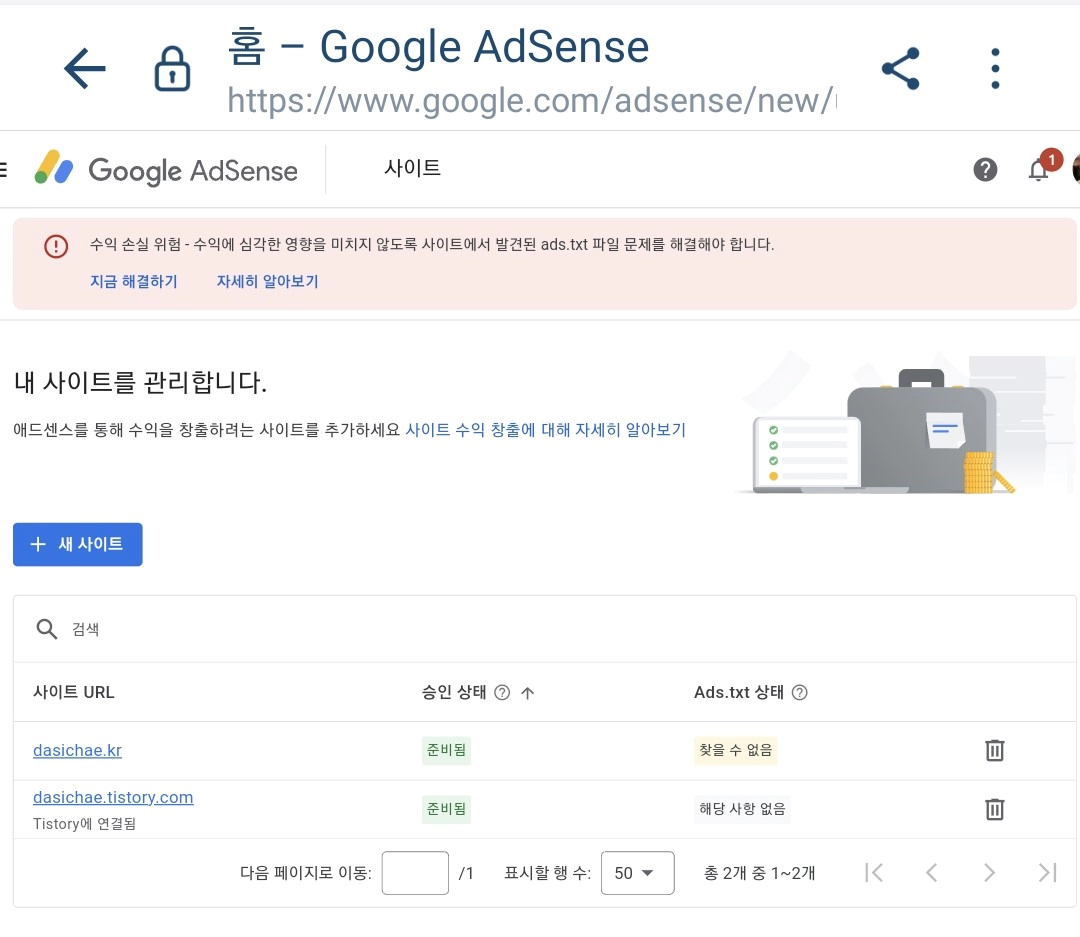The width and height of the screenshot is (1080, 937).
Task: Click 지금 해결하기 to fix ads.txt issue
Action: (134, 281)
